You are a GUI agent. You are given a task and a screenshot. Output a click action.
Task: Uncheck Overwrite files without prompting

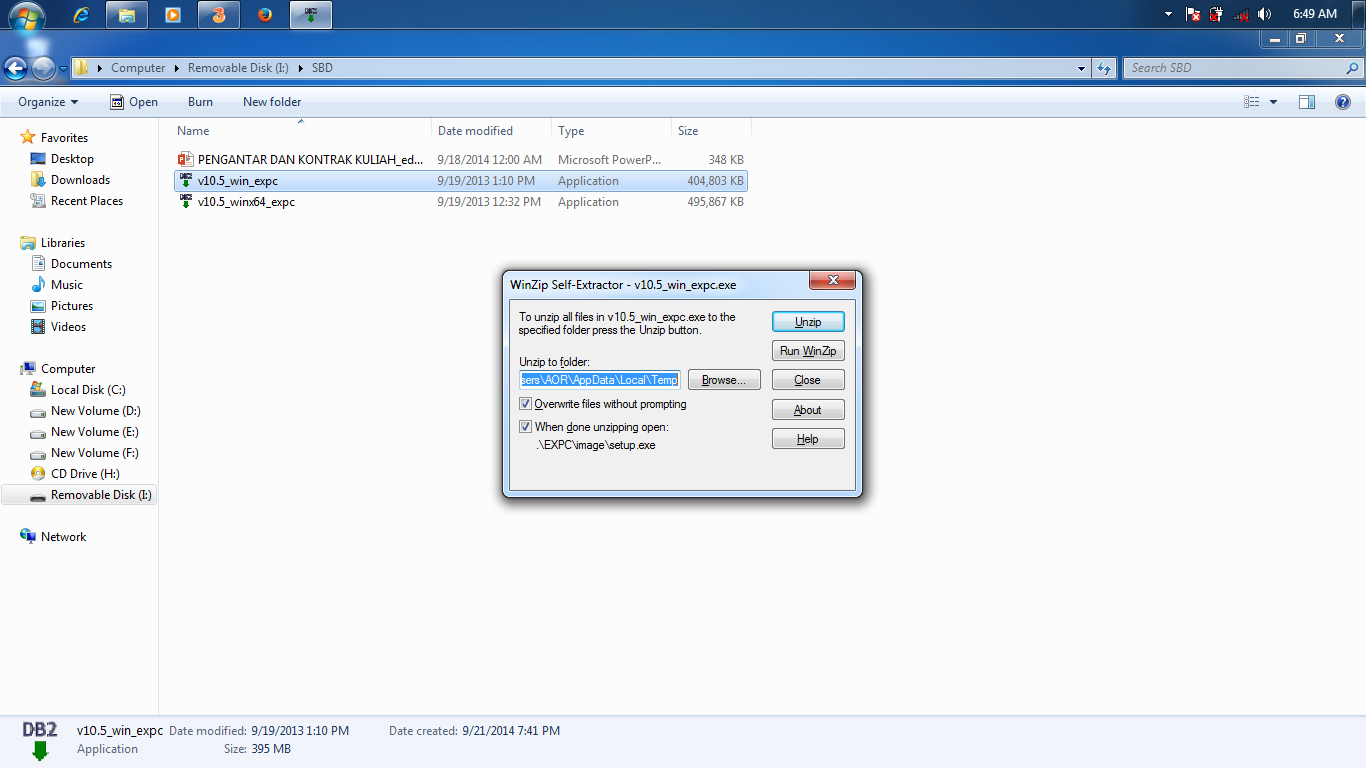(525, 405)
